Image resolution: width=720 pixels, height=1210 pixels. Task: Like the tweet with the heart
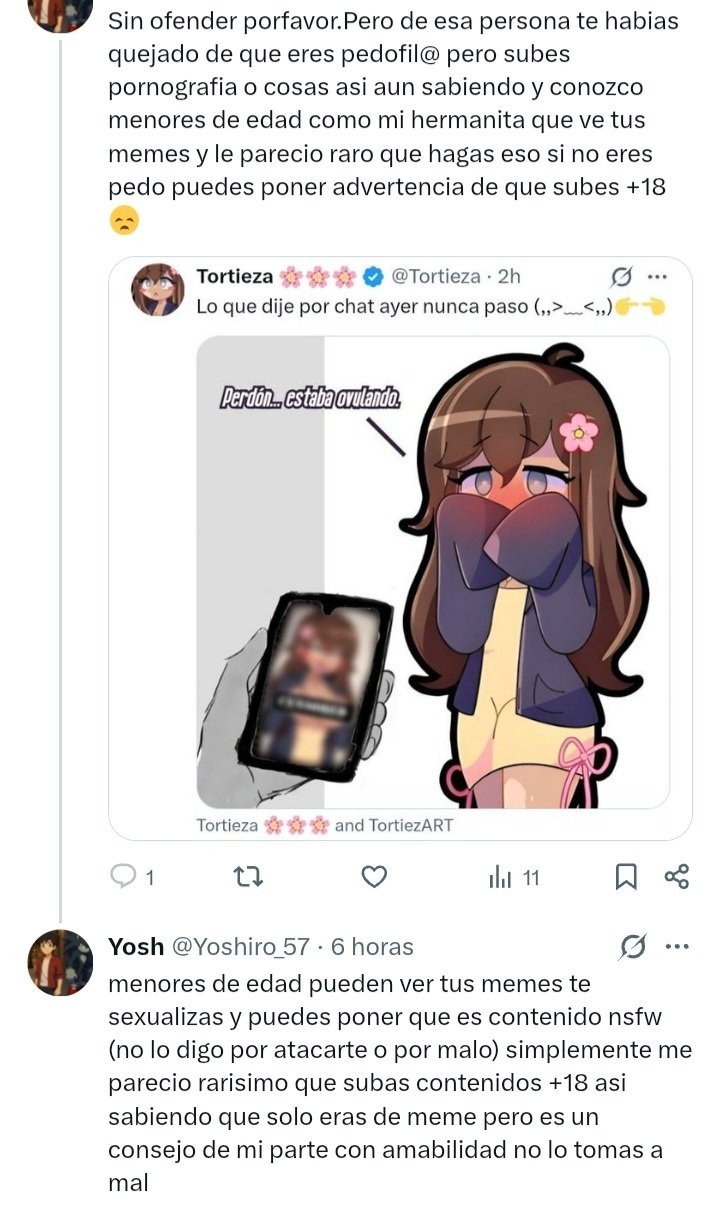coord(373,877)
